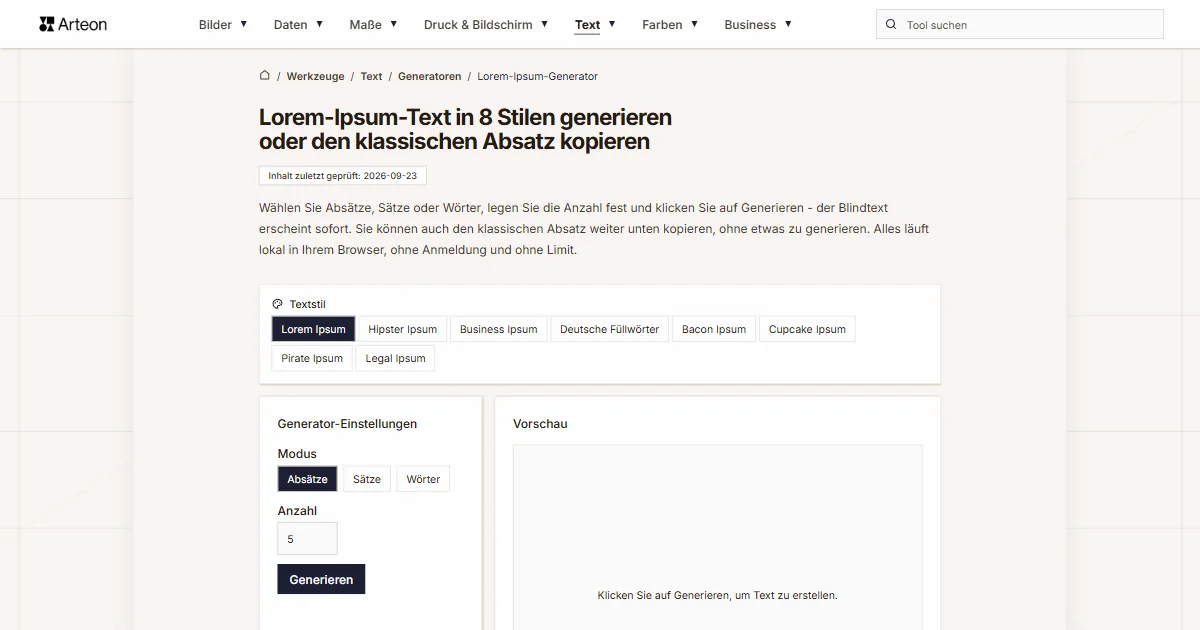Click the 'Inhalt zuletzt geprüft' date badge

342,175
